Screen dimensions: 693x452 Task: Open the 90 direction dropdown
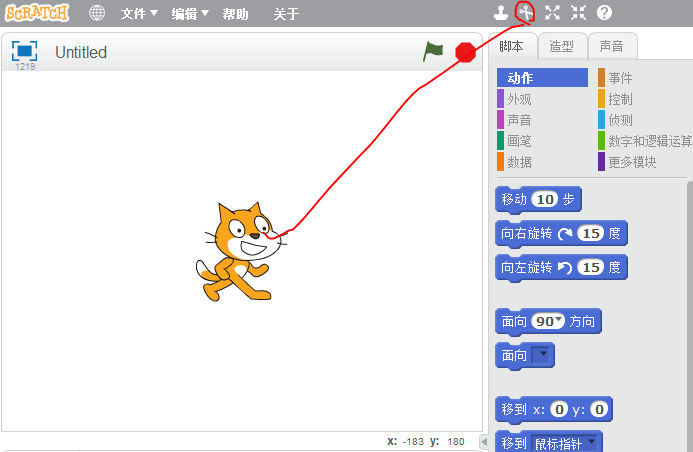coord(559,319)
